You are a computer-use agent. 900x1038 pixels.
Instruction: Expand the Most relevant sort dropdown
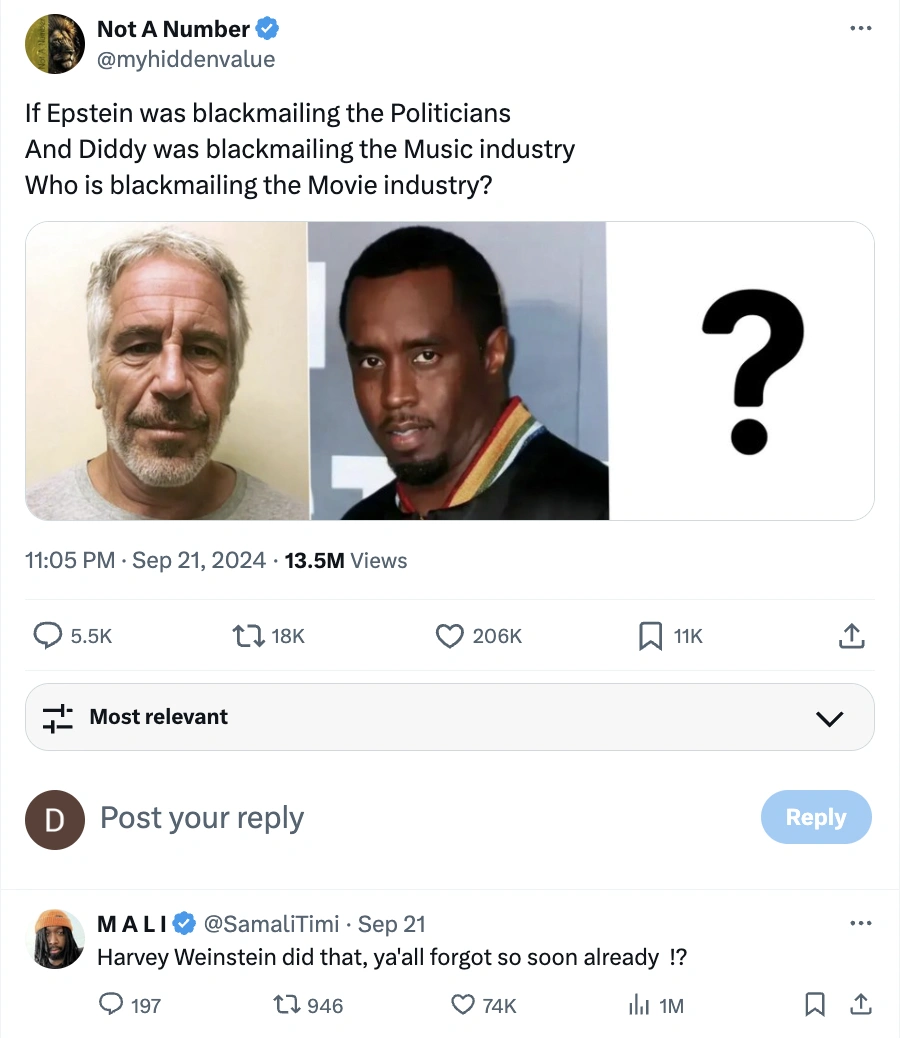[829, 718]
